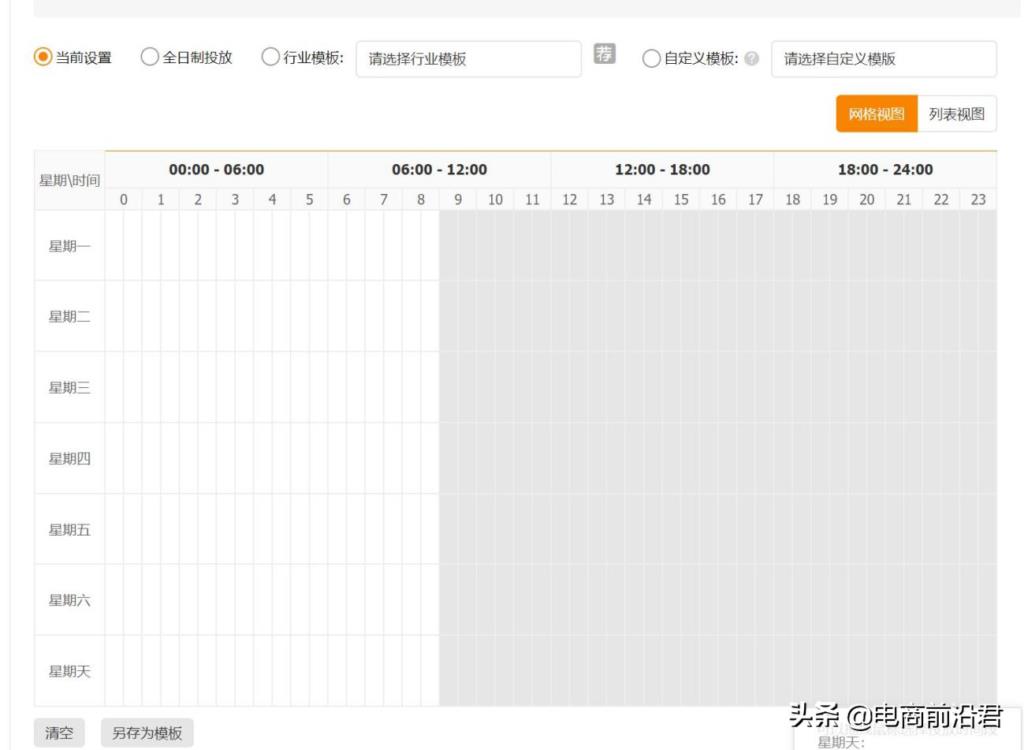The image size is (1024, 750).
Task: Choose the 自定义模板 radio option
Action: point(651,58)
